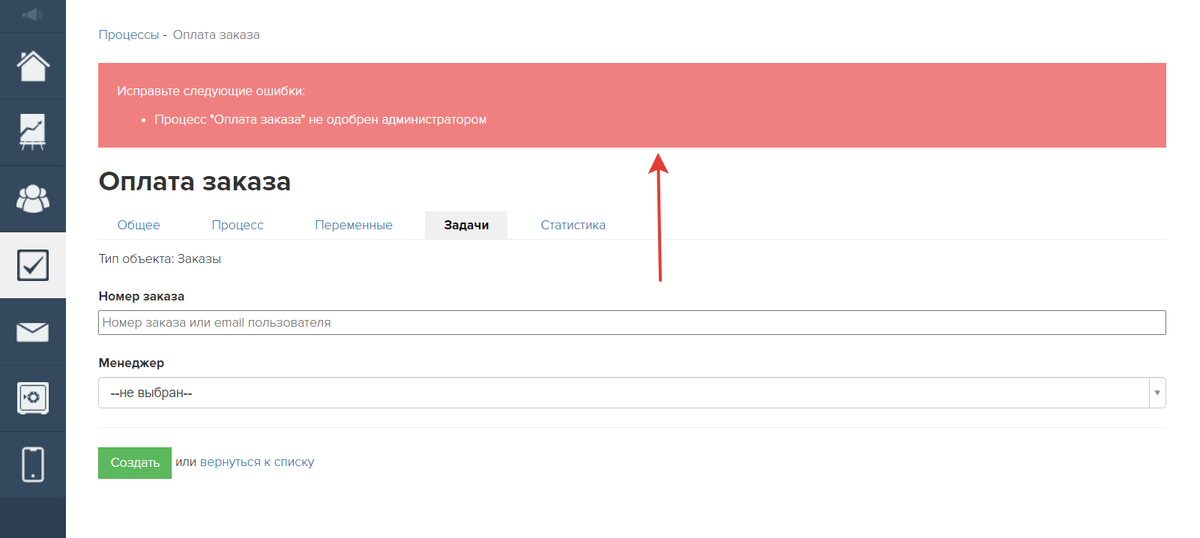This screenshot has height=538, width=1200.
Task: Click the red error message banner
Action: click(x=631, y=105)
